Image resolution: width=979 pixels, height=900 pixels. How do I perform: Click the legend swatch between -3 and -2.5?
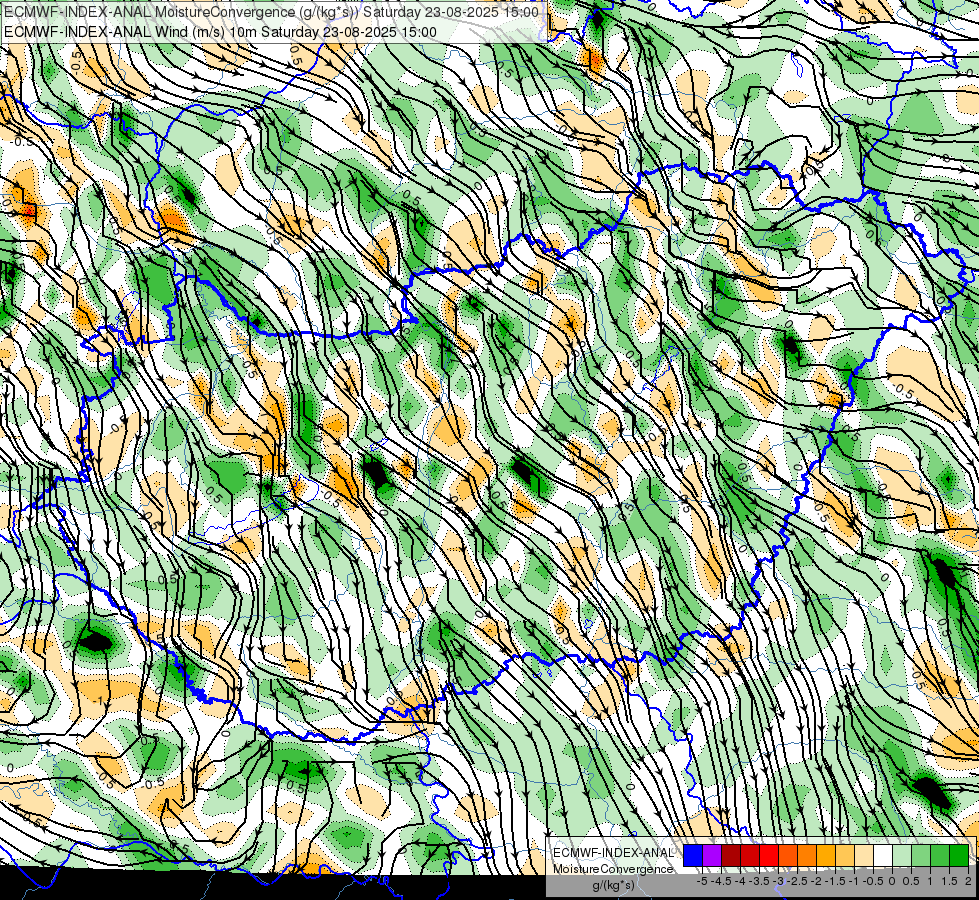[x=788, y=855]
